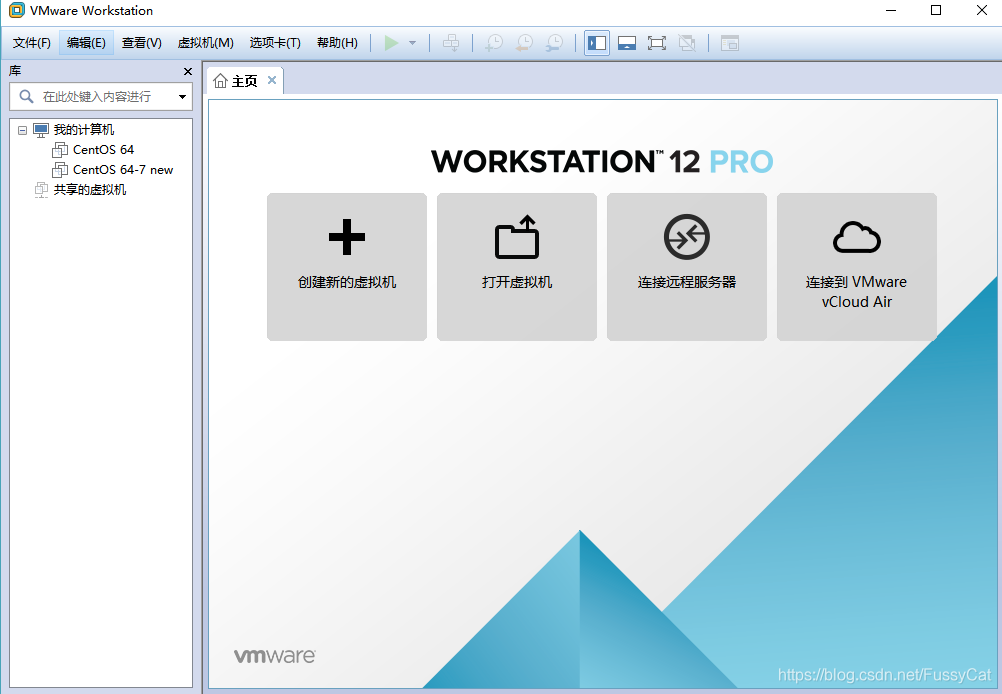The image size is (1002, 694).
Task: Click the CentOS 64-7 new VM icon
Action: coord(60,169)
